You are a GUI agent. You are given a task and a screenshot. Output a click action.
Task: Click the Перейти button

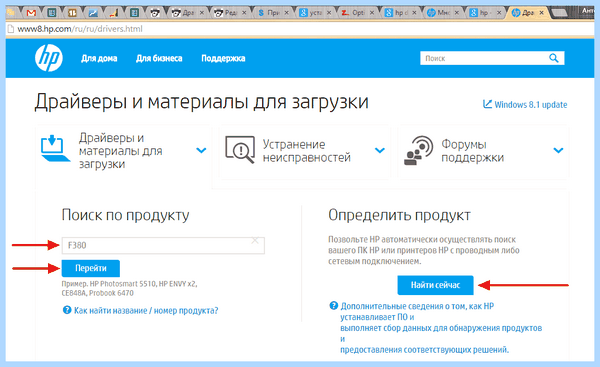pos(91,268)
